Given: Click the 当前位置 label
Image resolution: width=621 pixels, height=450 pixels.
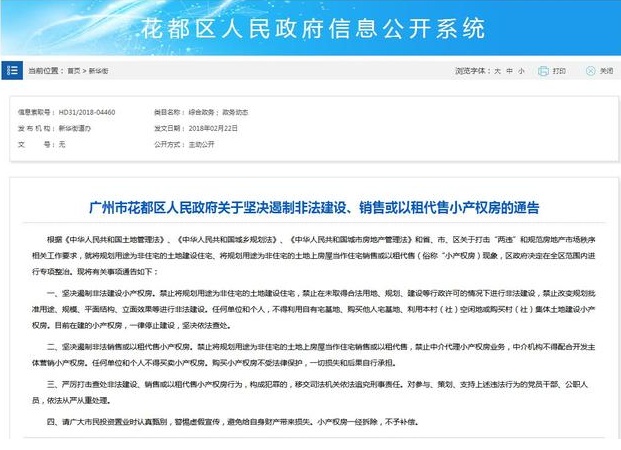Looking at the screenshot, I should pyautogui.click(x=46, y=71).
